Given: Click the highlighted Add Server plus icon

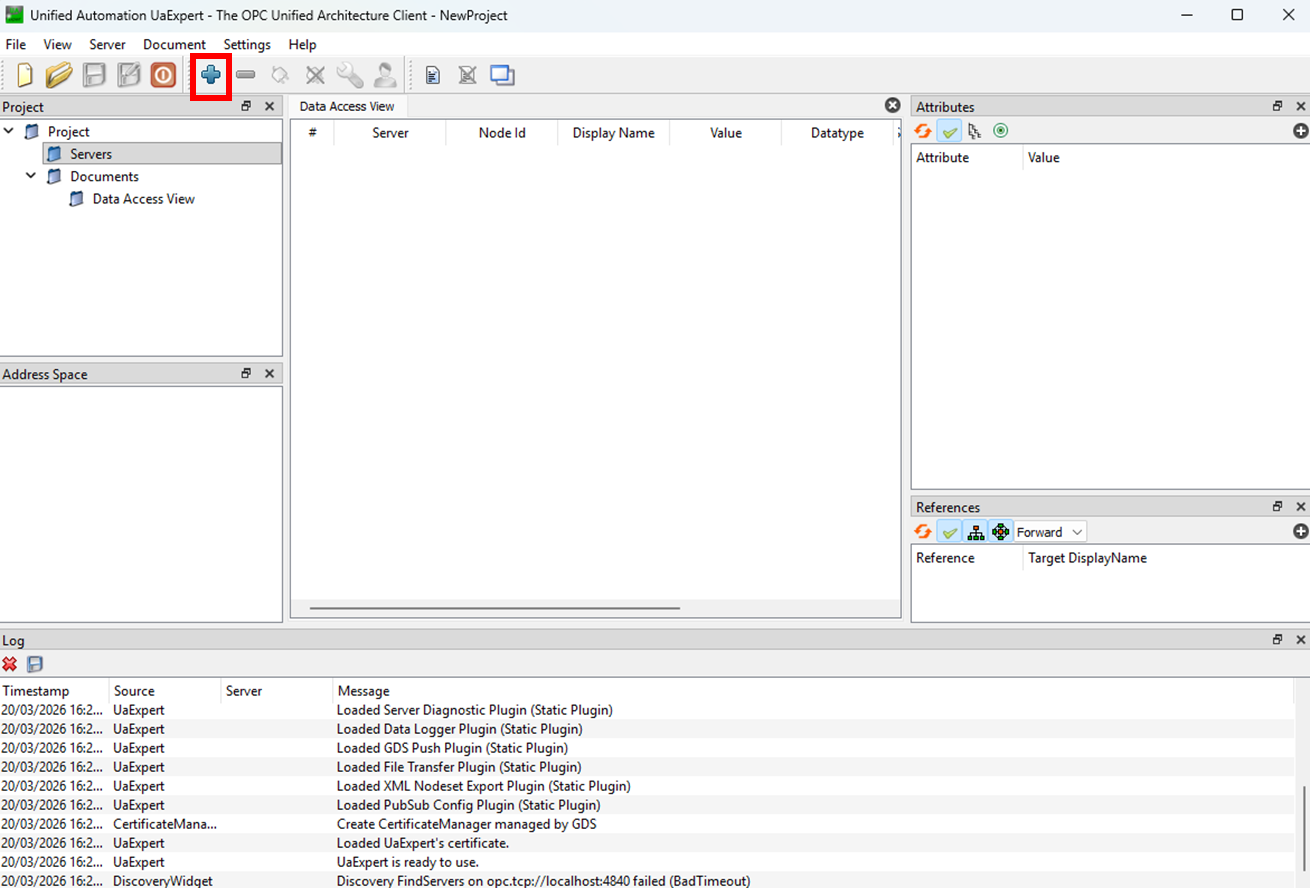Looking at the screenshot, I should tap(211, 74).
